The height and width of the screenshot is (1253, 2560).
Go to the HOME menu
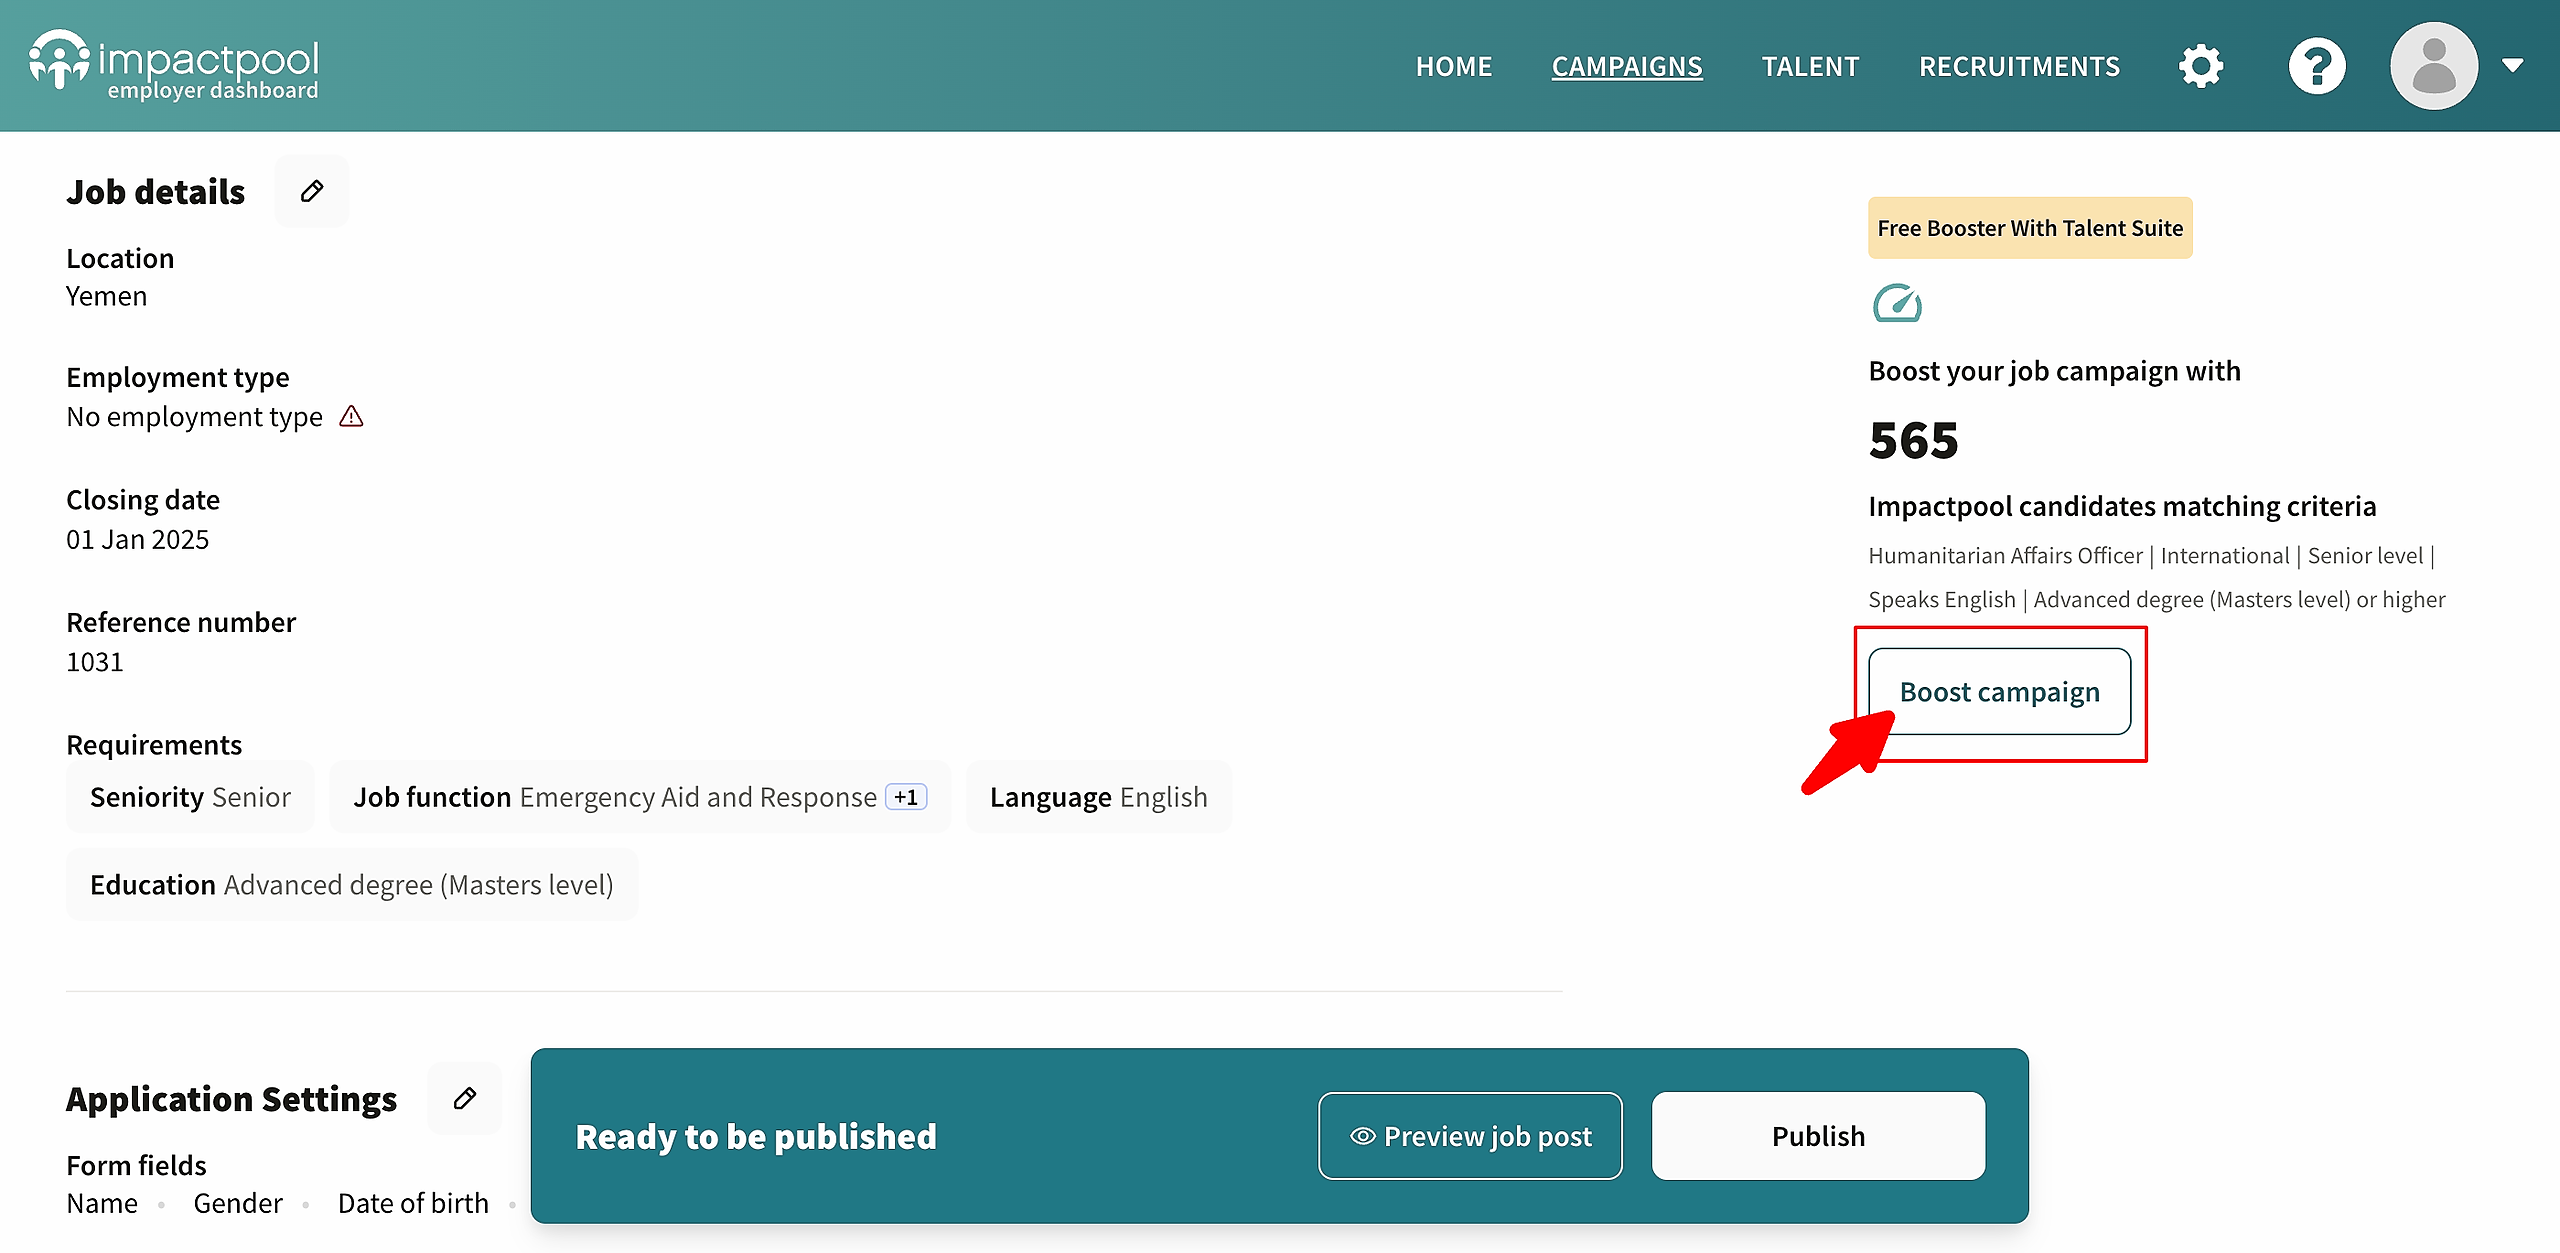click(x=1454, y=66)
